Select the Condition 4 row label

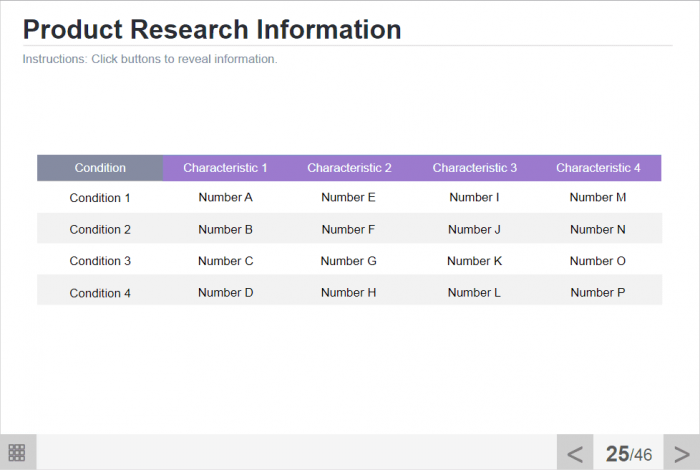point(100,293)
